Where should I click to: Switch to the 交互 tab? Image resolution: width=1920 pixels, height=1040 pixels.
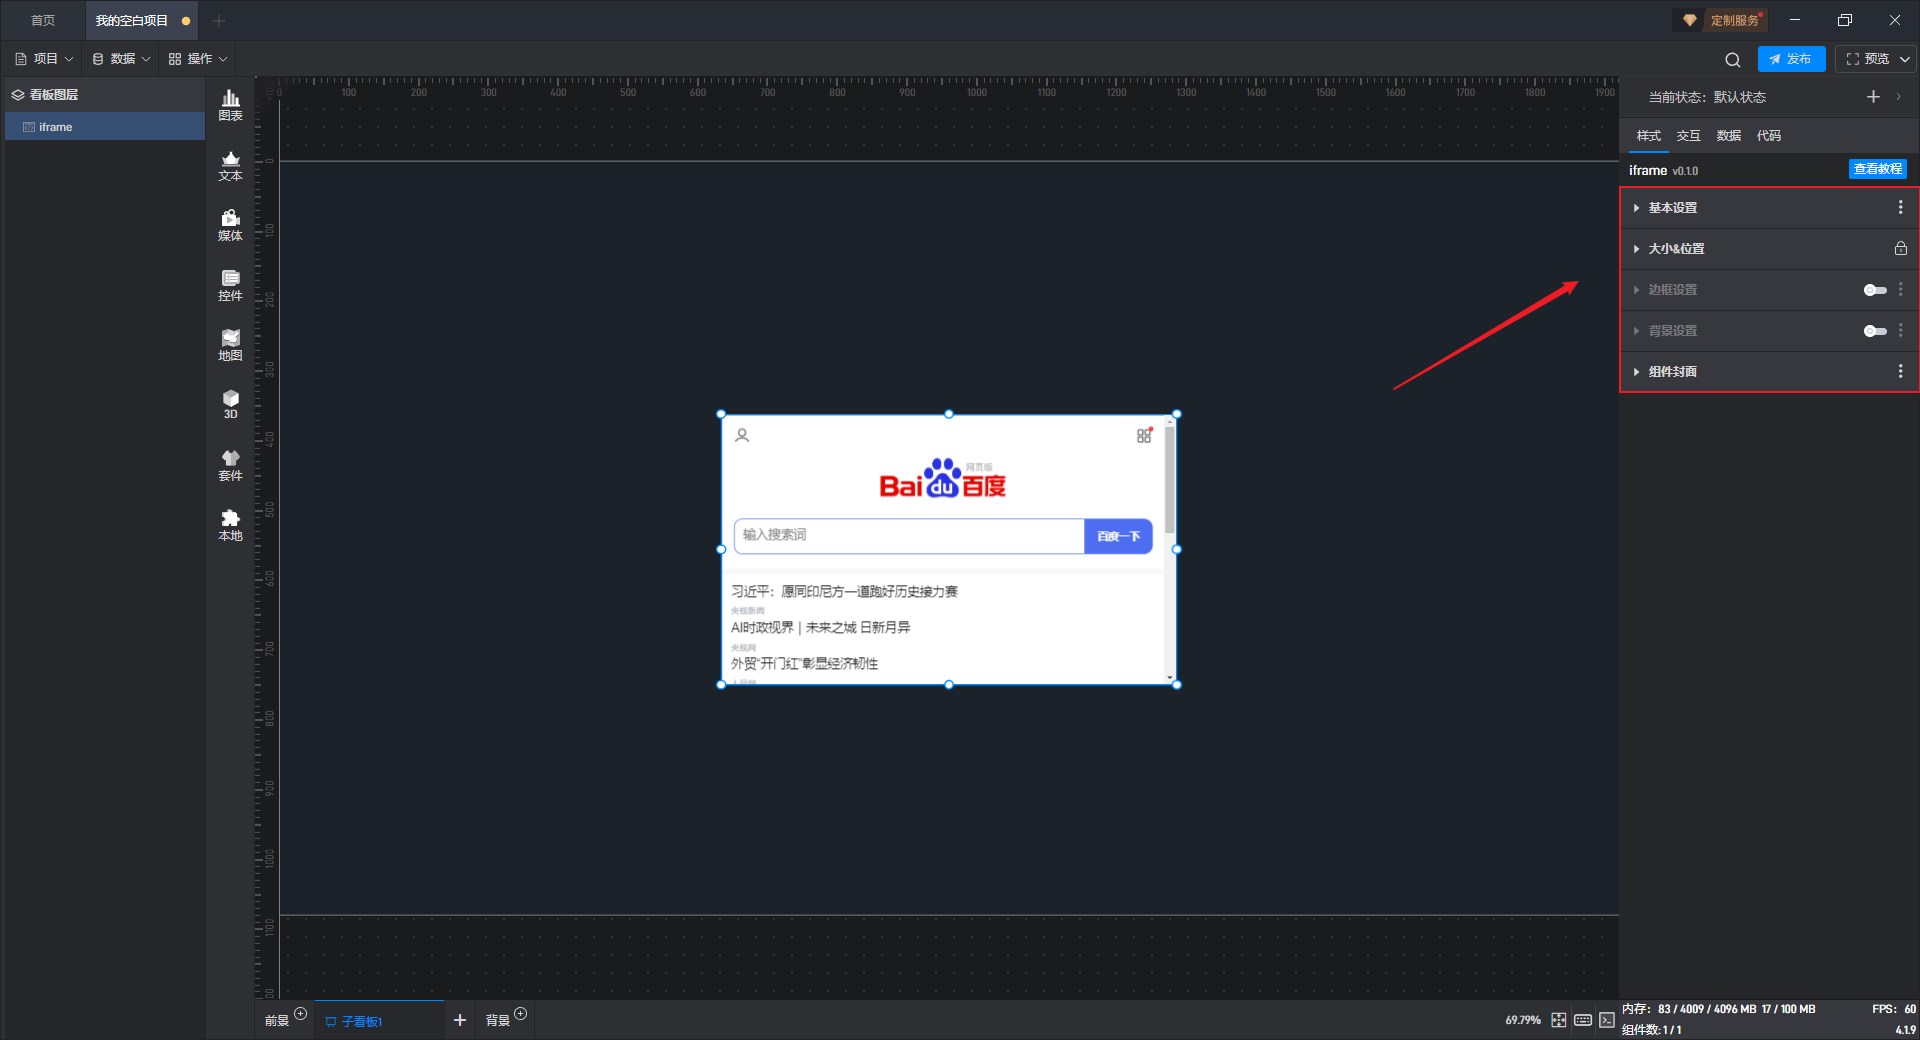click(1689, 136)
